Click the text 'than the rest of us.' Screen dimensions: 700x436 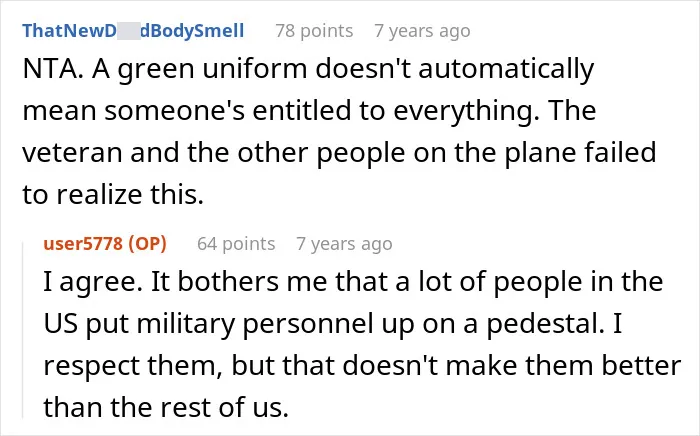(x=166, y=407)
